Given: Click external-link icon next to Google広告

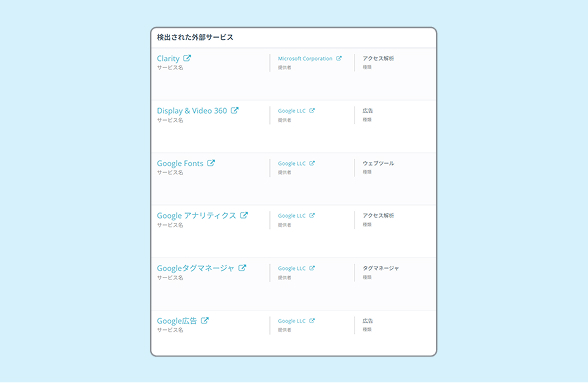Looking at the screenshot, I should (x=205, y=320).
